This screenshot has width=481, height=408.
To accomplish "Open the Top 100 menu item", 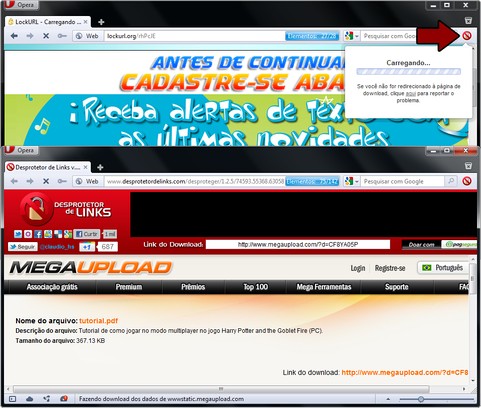I will (255, 287).
